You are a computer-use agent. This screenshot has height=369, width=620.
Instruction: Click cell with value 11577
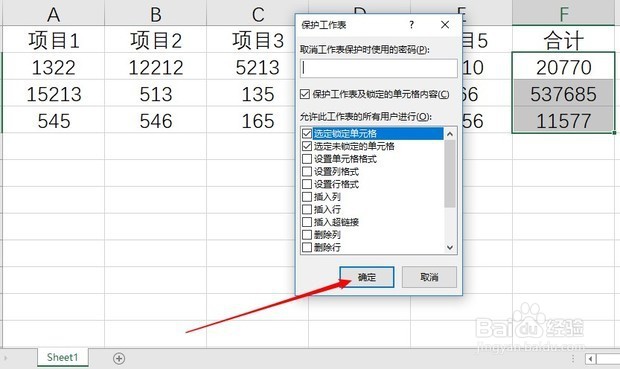[563, 120]
